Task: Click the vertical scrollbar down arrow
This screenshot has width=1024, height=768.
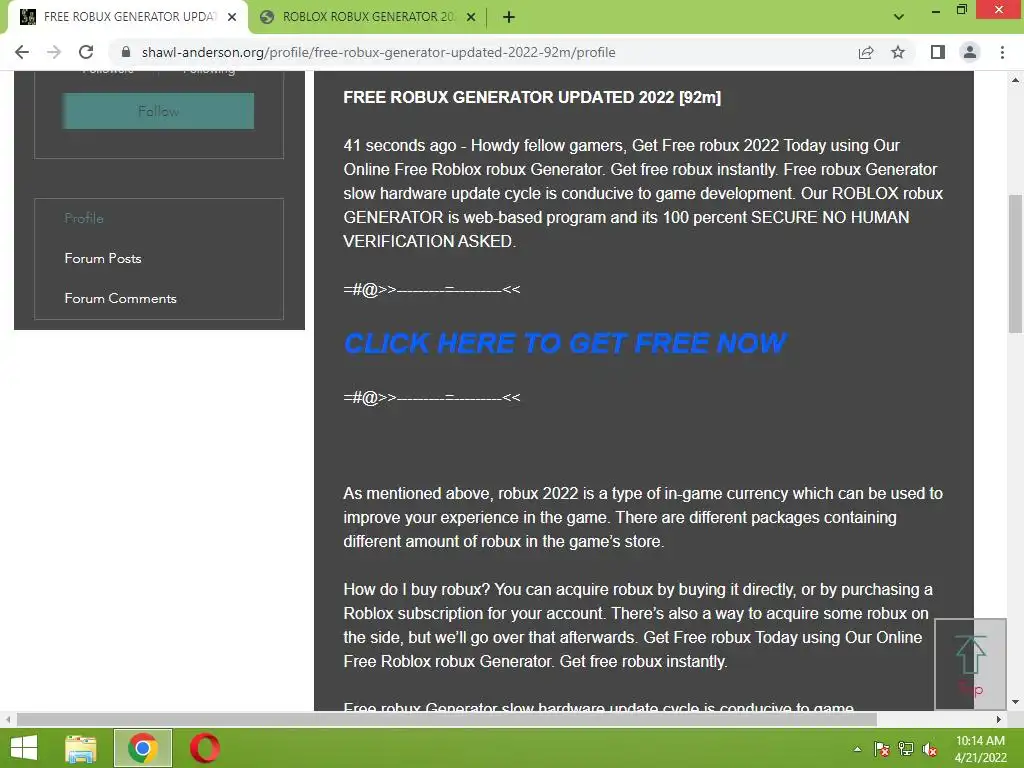Action: click(x=1015, y=702)
